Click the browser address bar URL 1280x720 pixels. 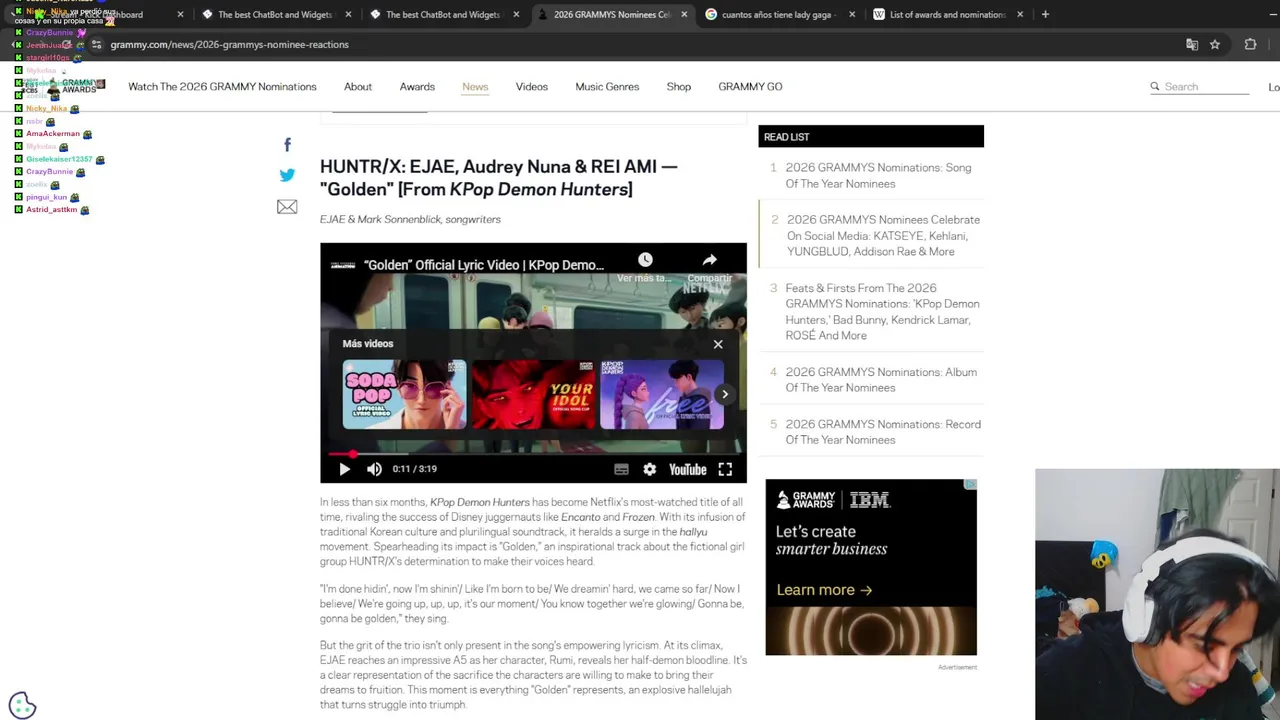pyautogui.click(x=229, y=44)
